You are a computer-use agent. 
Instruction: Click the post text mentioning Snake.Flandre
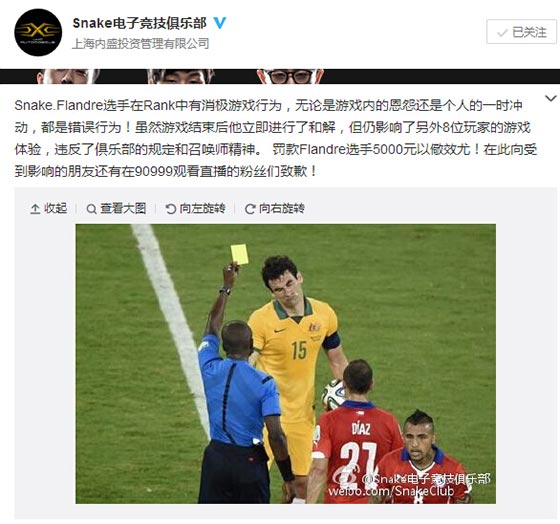tap(276, 139)
